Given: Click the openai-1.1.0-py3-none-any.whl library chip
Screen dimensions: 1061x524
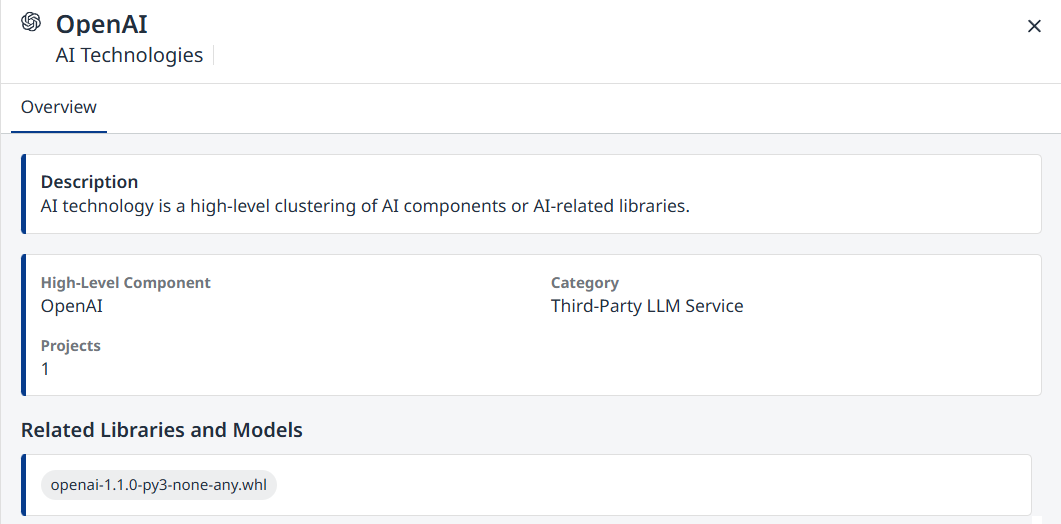Looking at the screenshot, I should point(159,485).
